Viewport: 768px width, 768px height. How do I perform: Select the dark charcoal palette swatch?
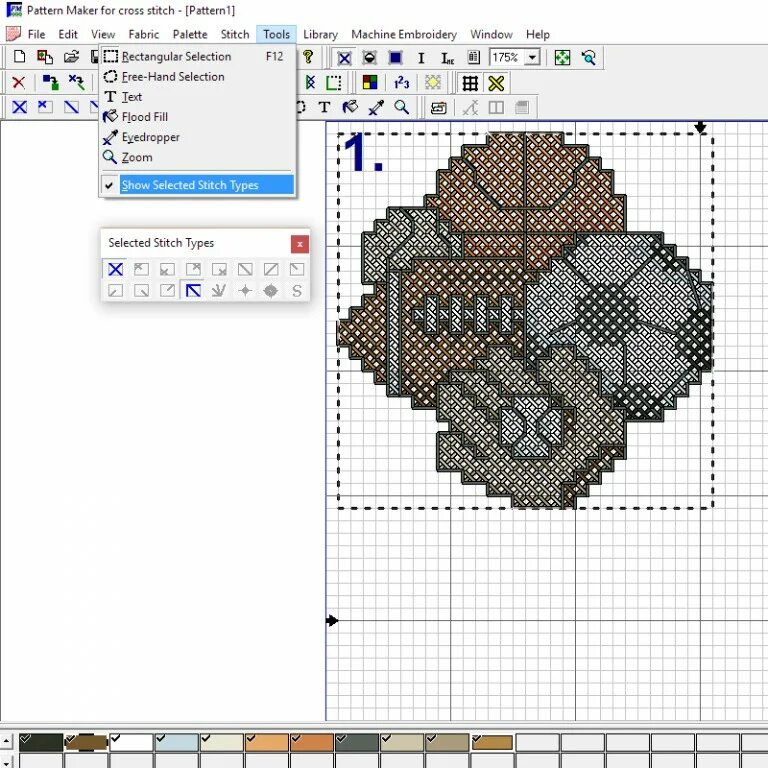[x=41, y=742]
